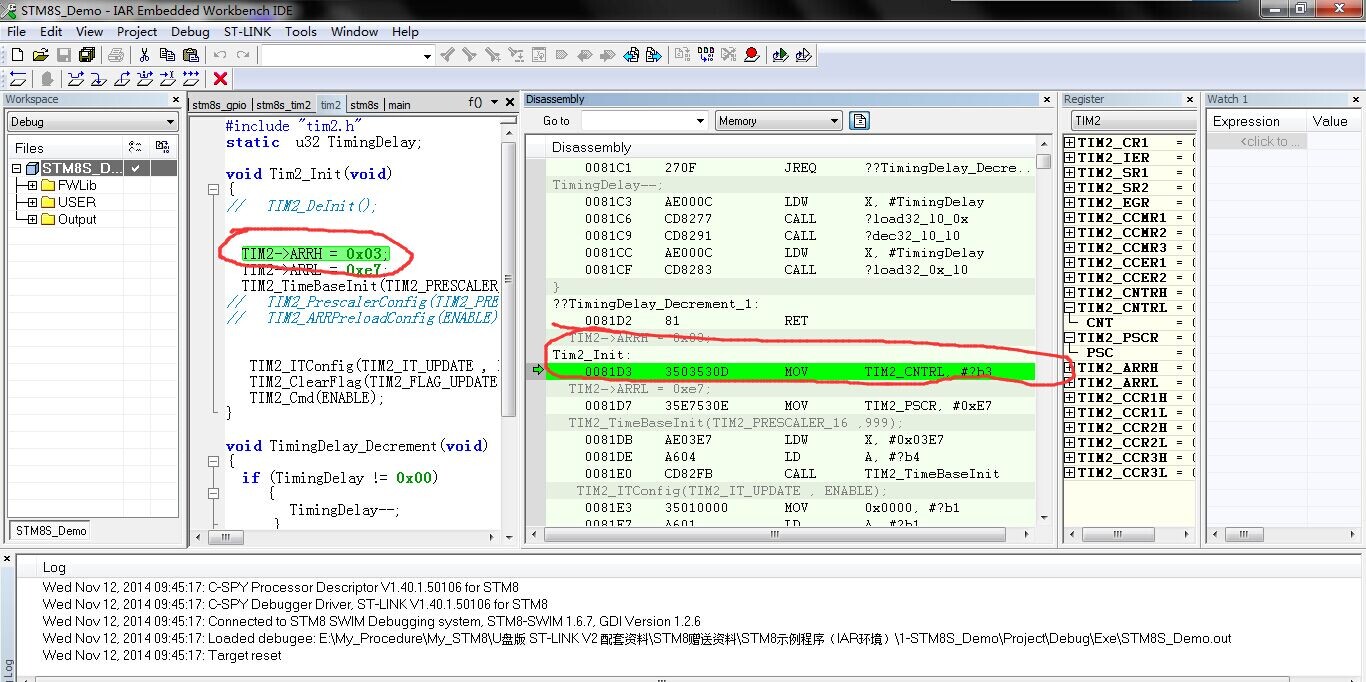The height and width of the screenshot is (682, 1366).
Task: Collapse the TIM2_PSCR register
Action: coord(1070,338)
